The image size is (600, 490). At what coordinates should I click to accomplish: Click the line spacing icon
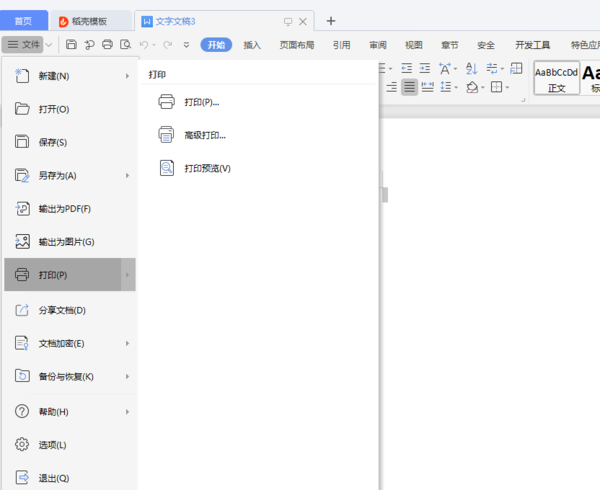coord(445,87)
